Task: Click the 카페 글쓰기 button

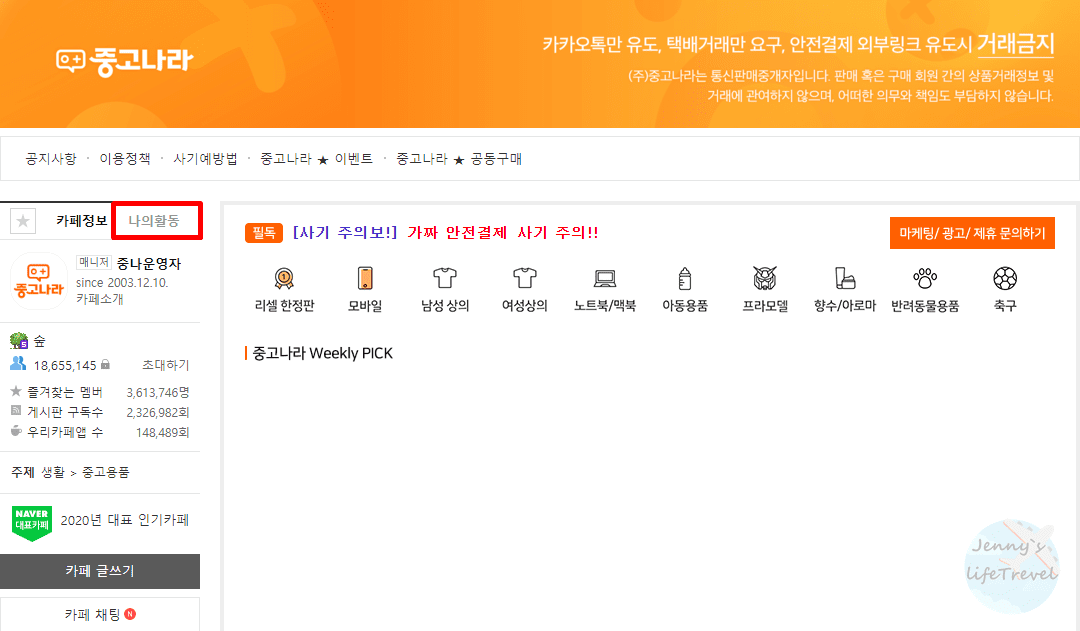Action: pyautogui.click(x=100, y=571)
